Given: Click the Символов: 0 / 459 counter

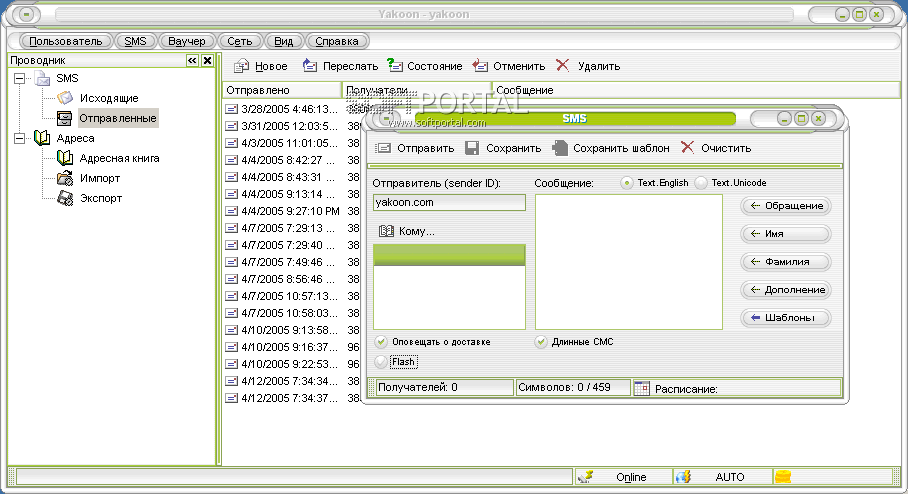Looking at the screenshot, I should (573, 387).
